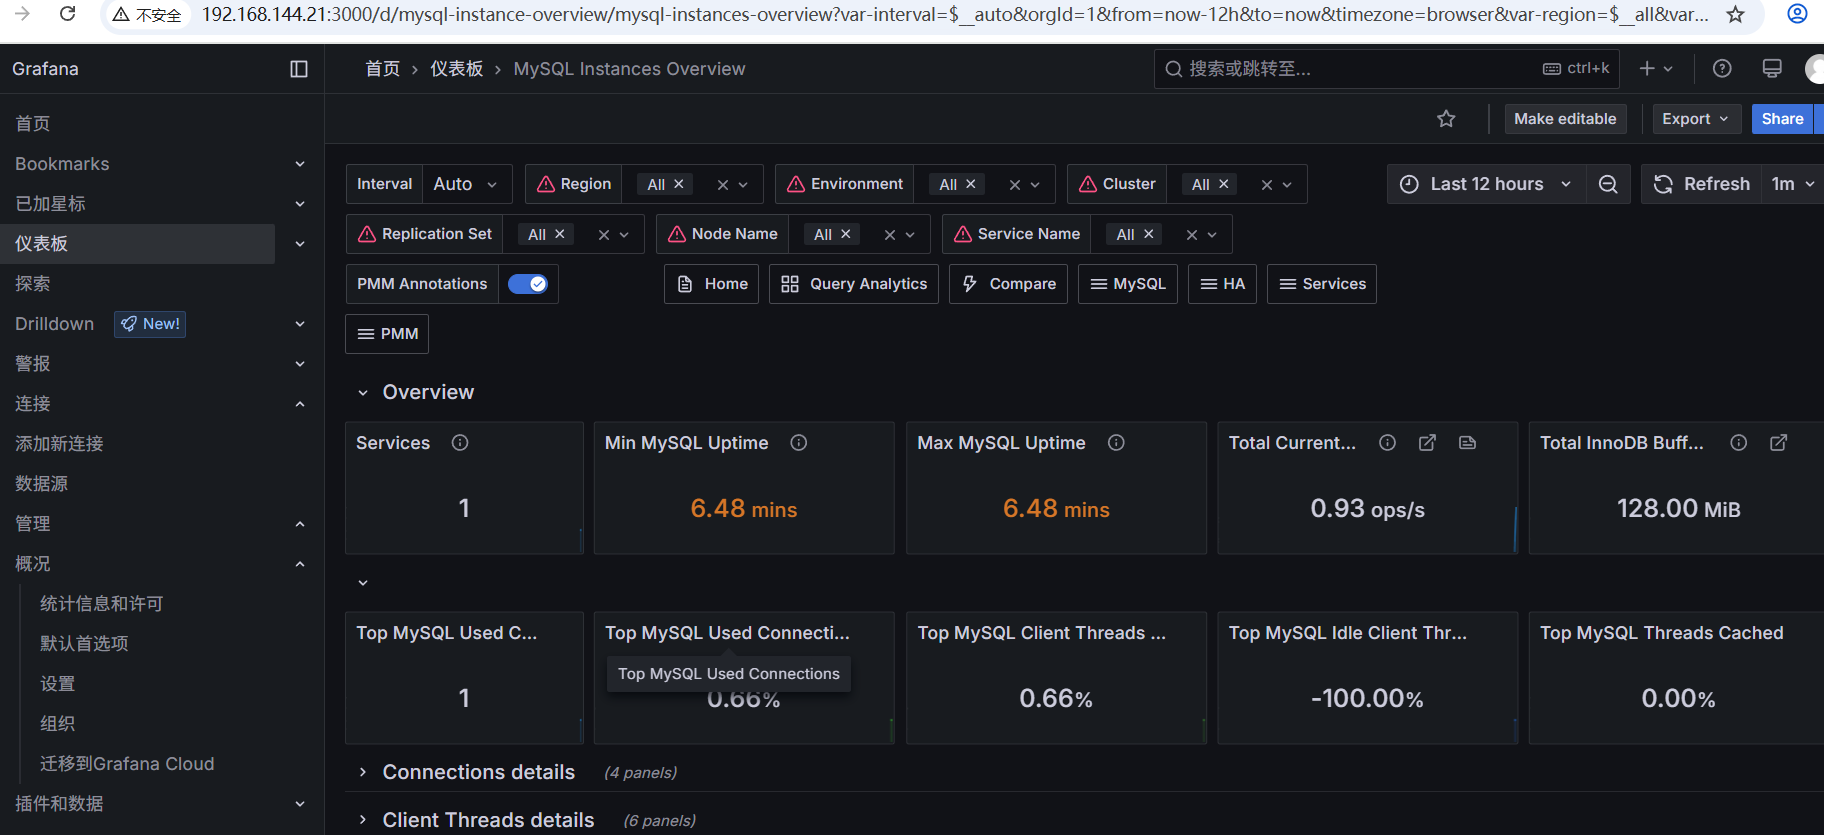The height and width of the screenshot is (835, 1824).
Task: Click the dock sidebar menu icon
Action: (299, 69)
